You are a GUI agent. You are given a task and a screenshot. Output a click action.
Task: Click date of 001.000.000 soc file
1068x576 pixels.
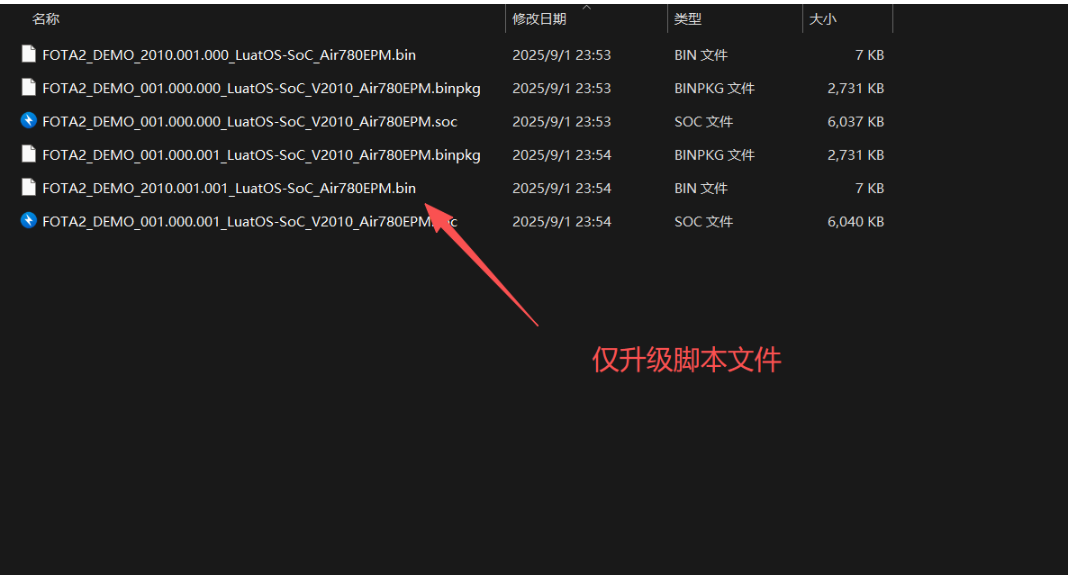click(561, 122)
